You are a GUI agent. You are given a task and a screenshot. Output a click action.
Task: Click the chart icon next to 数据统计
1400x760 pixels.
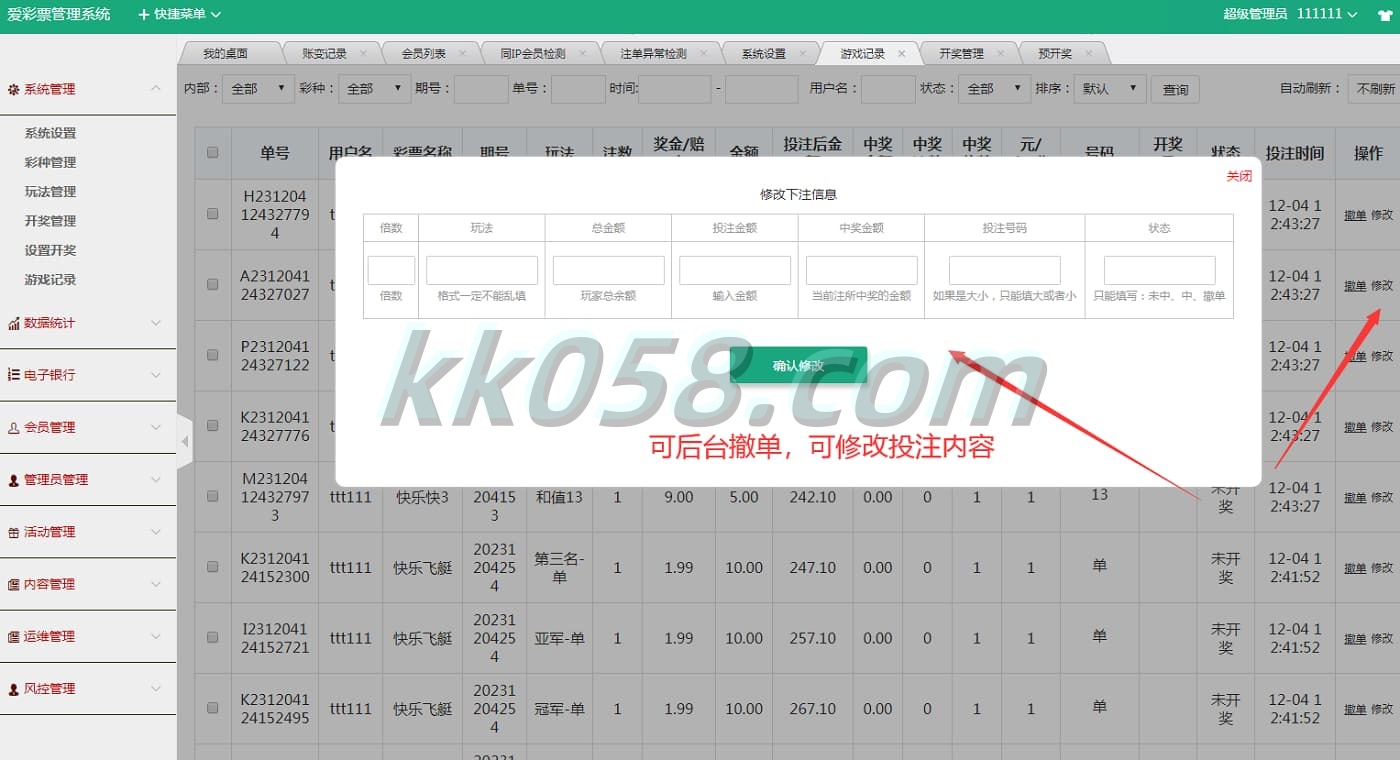(x=13, y=323)
